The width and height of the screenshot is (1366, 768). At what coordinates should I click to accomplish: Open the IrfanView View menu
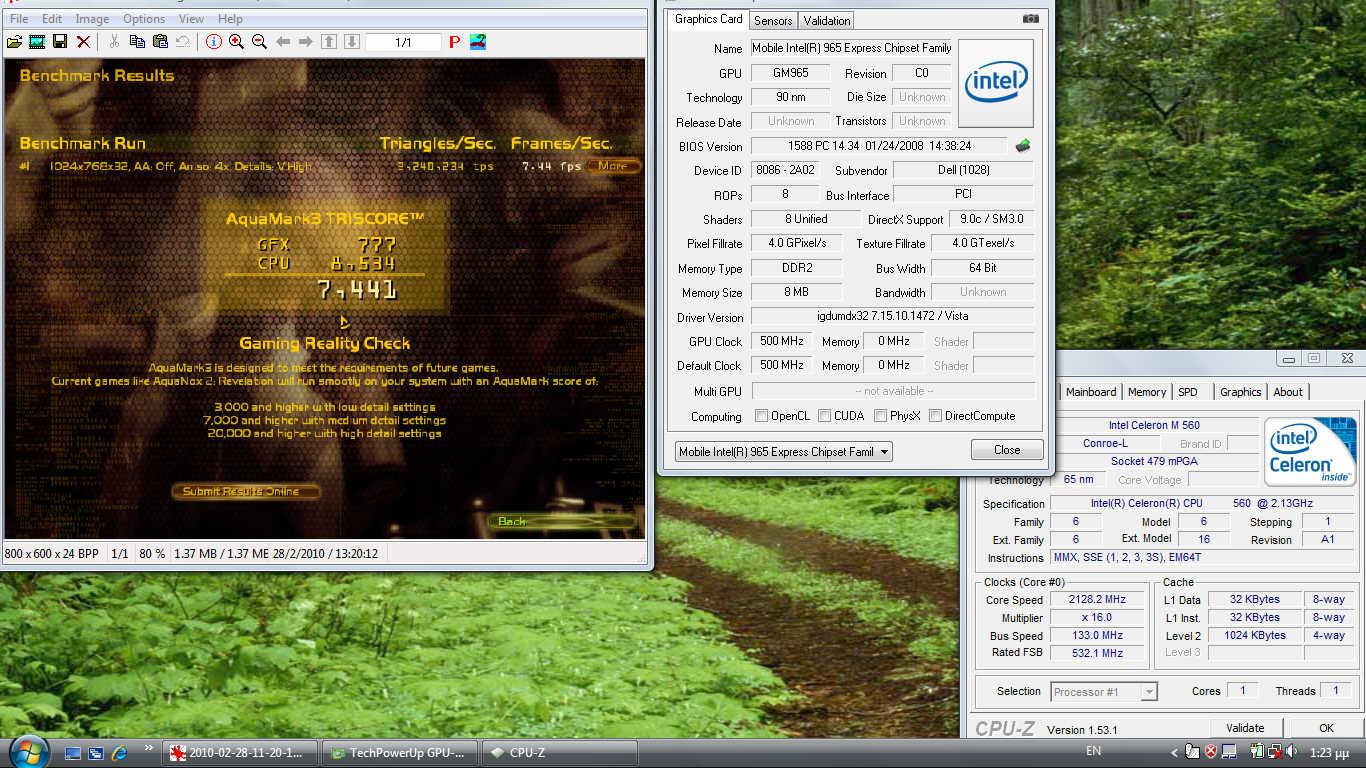click(191, 19)
